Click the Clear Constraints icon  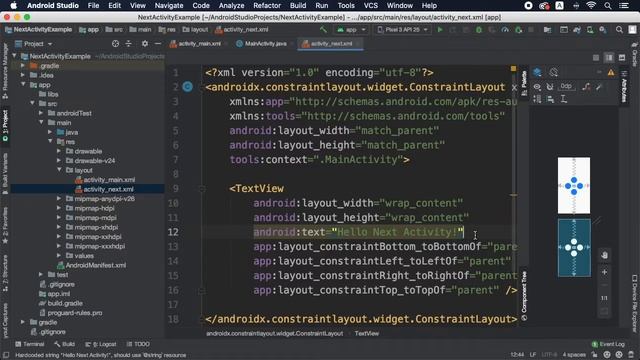586,87
